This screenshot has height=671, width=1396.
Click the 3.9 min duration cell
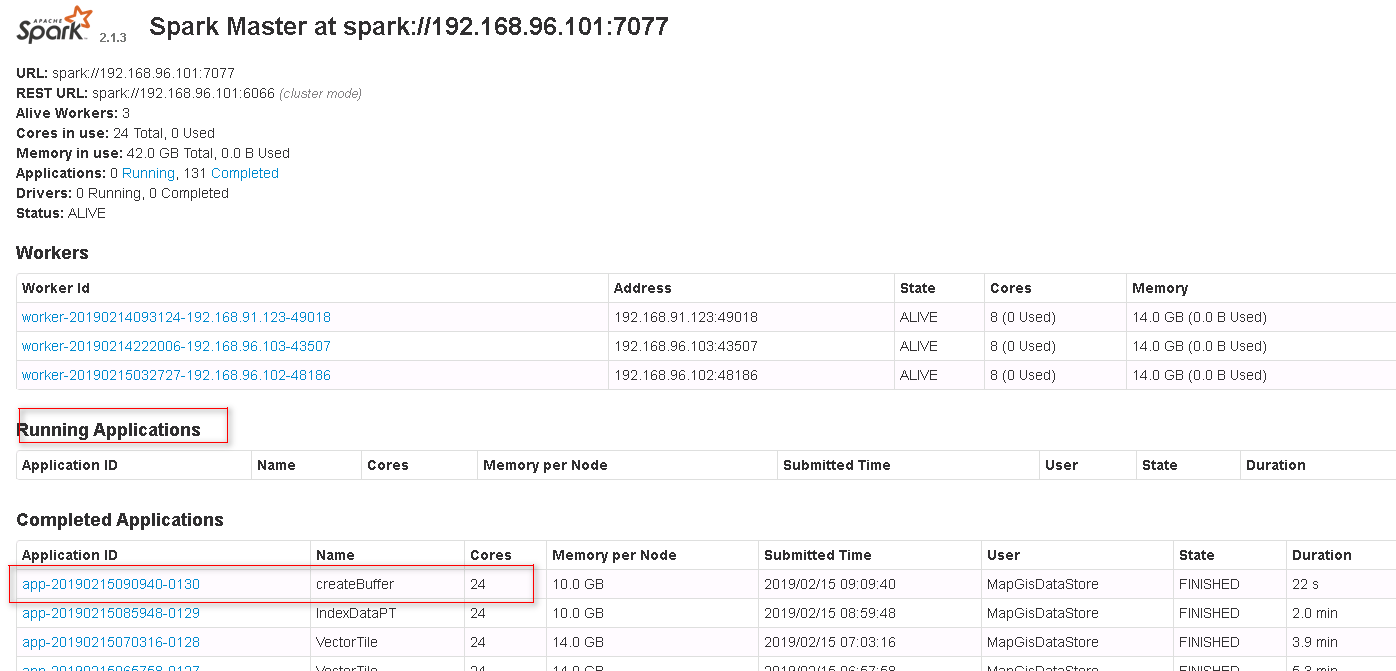pos(1315,642)
